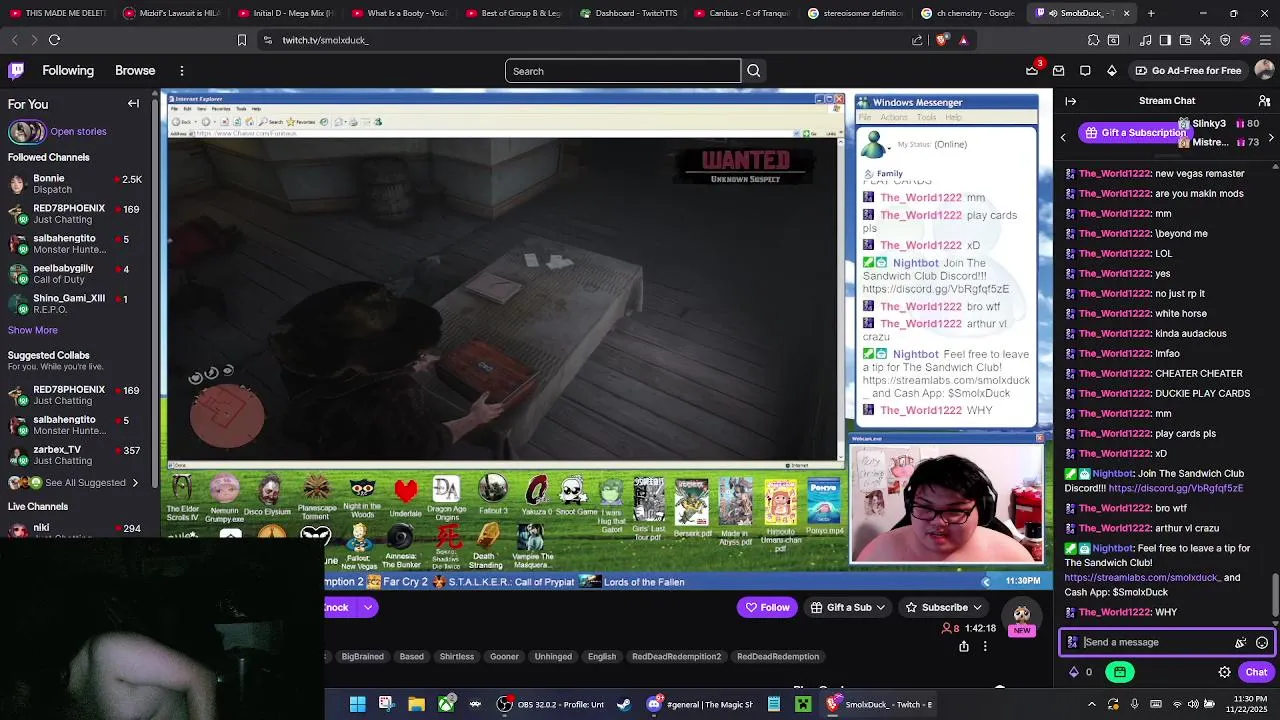Screen dimensions: 1280x720
Task: Open the stream more options vertical dots
Action: (x=985, y=646)
